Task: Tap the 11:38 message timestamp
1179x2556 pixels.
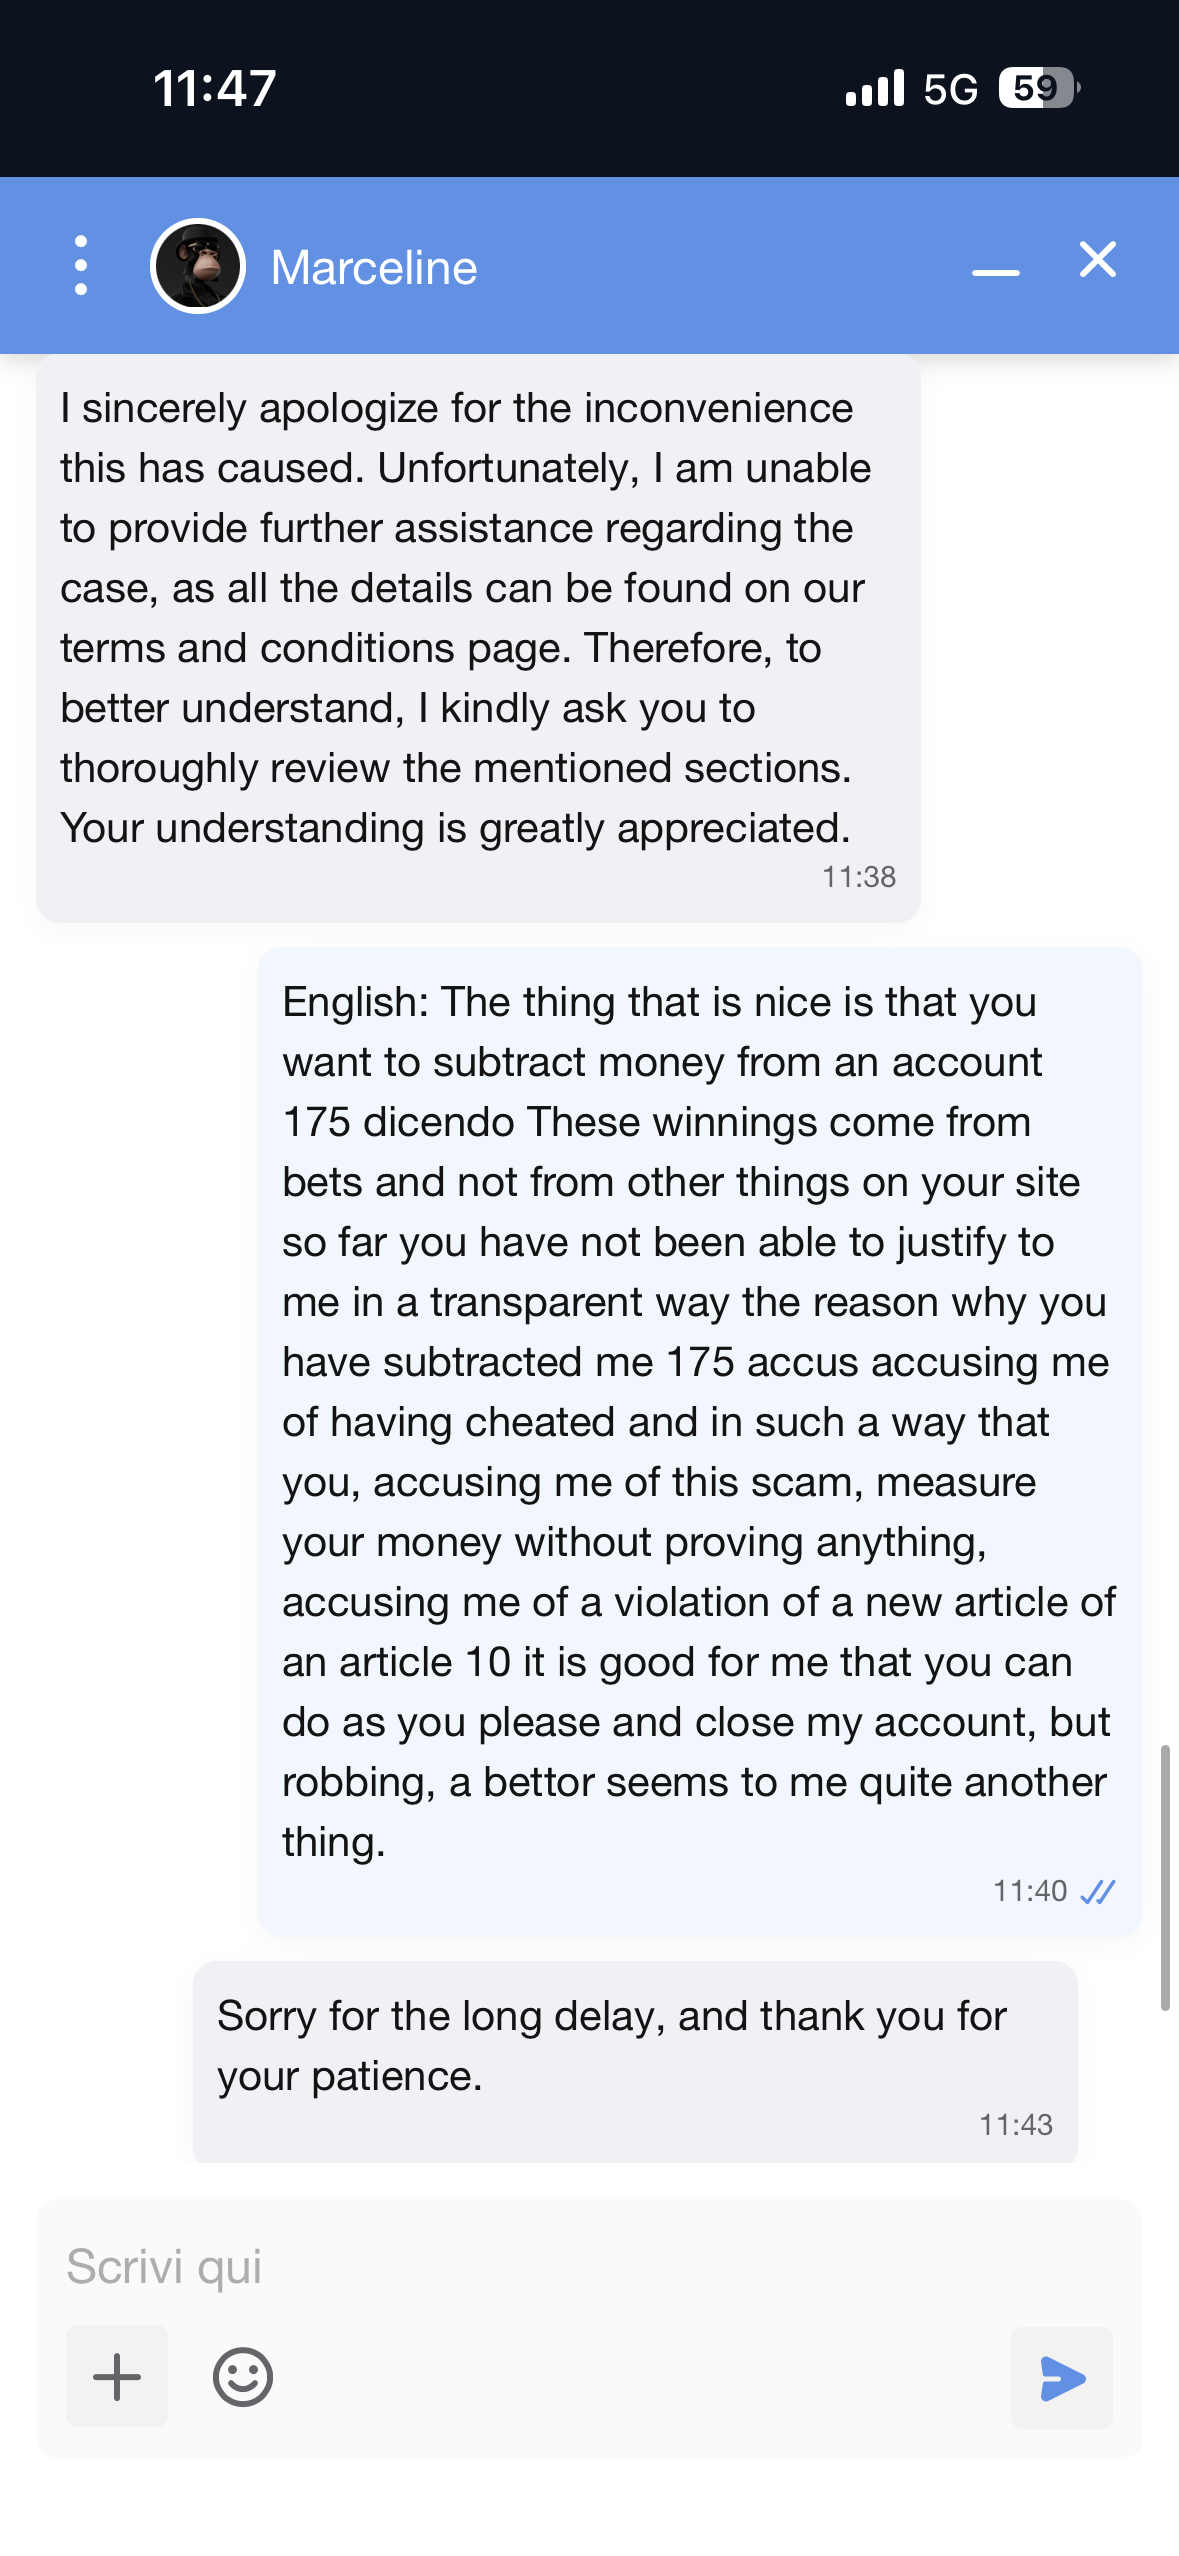Action: 858,877
